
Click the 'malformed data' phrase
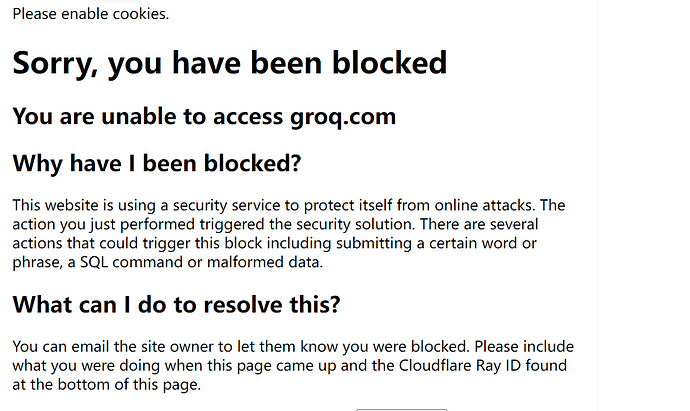point(264,262)
